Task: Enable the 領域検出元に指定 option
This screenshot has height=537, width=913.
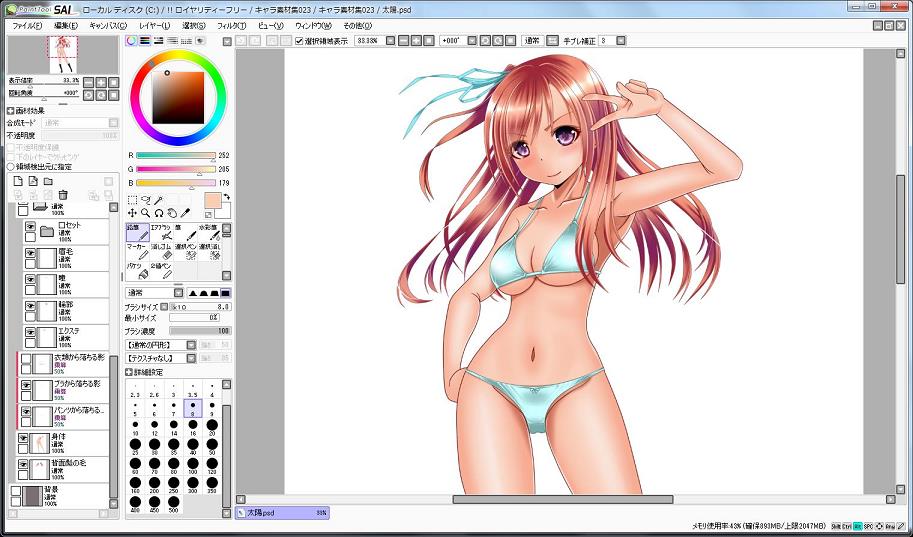Action: point(11,167)
